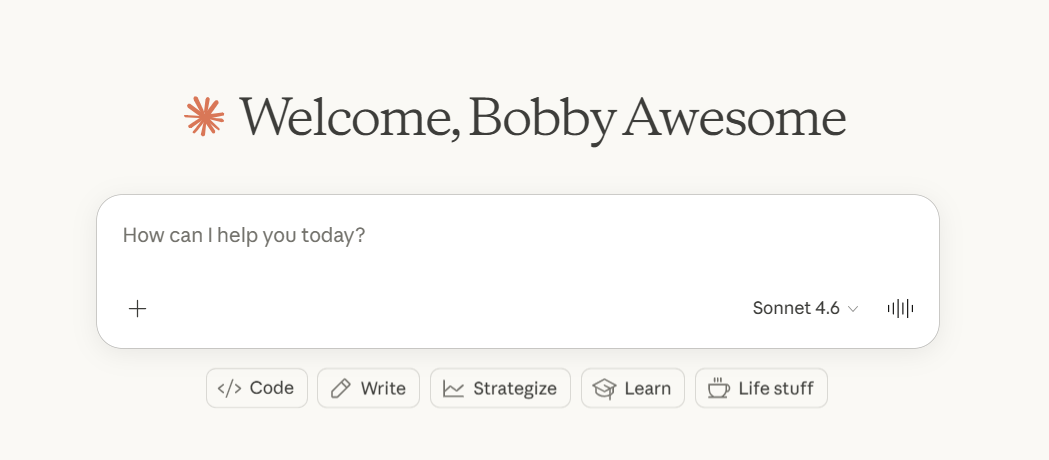Start voice mode with the waveform icon
The height and width of the screenshot is (460, 1049).
click(x=900, y=308)
